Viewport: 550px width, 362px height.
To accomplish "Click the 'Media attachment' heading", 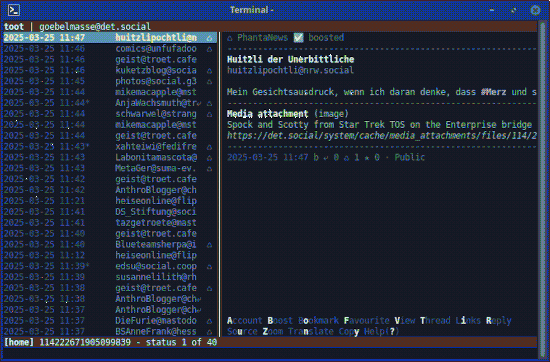I will (268, 114).
